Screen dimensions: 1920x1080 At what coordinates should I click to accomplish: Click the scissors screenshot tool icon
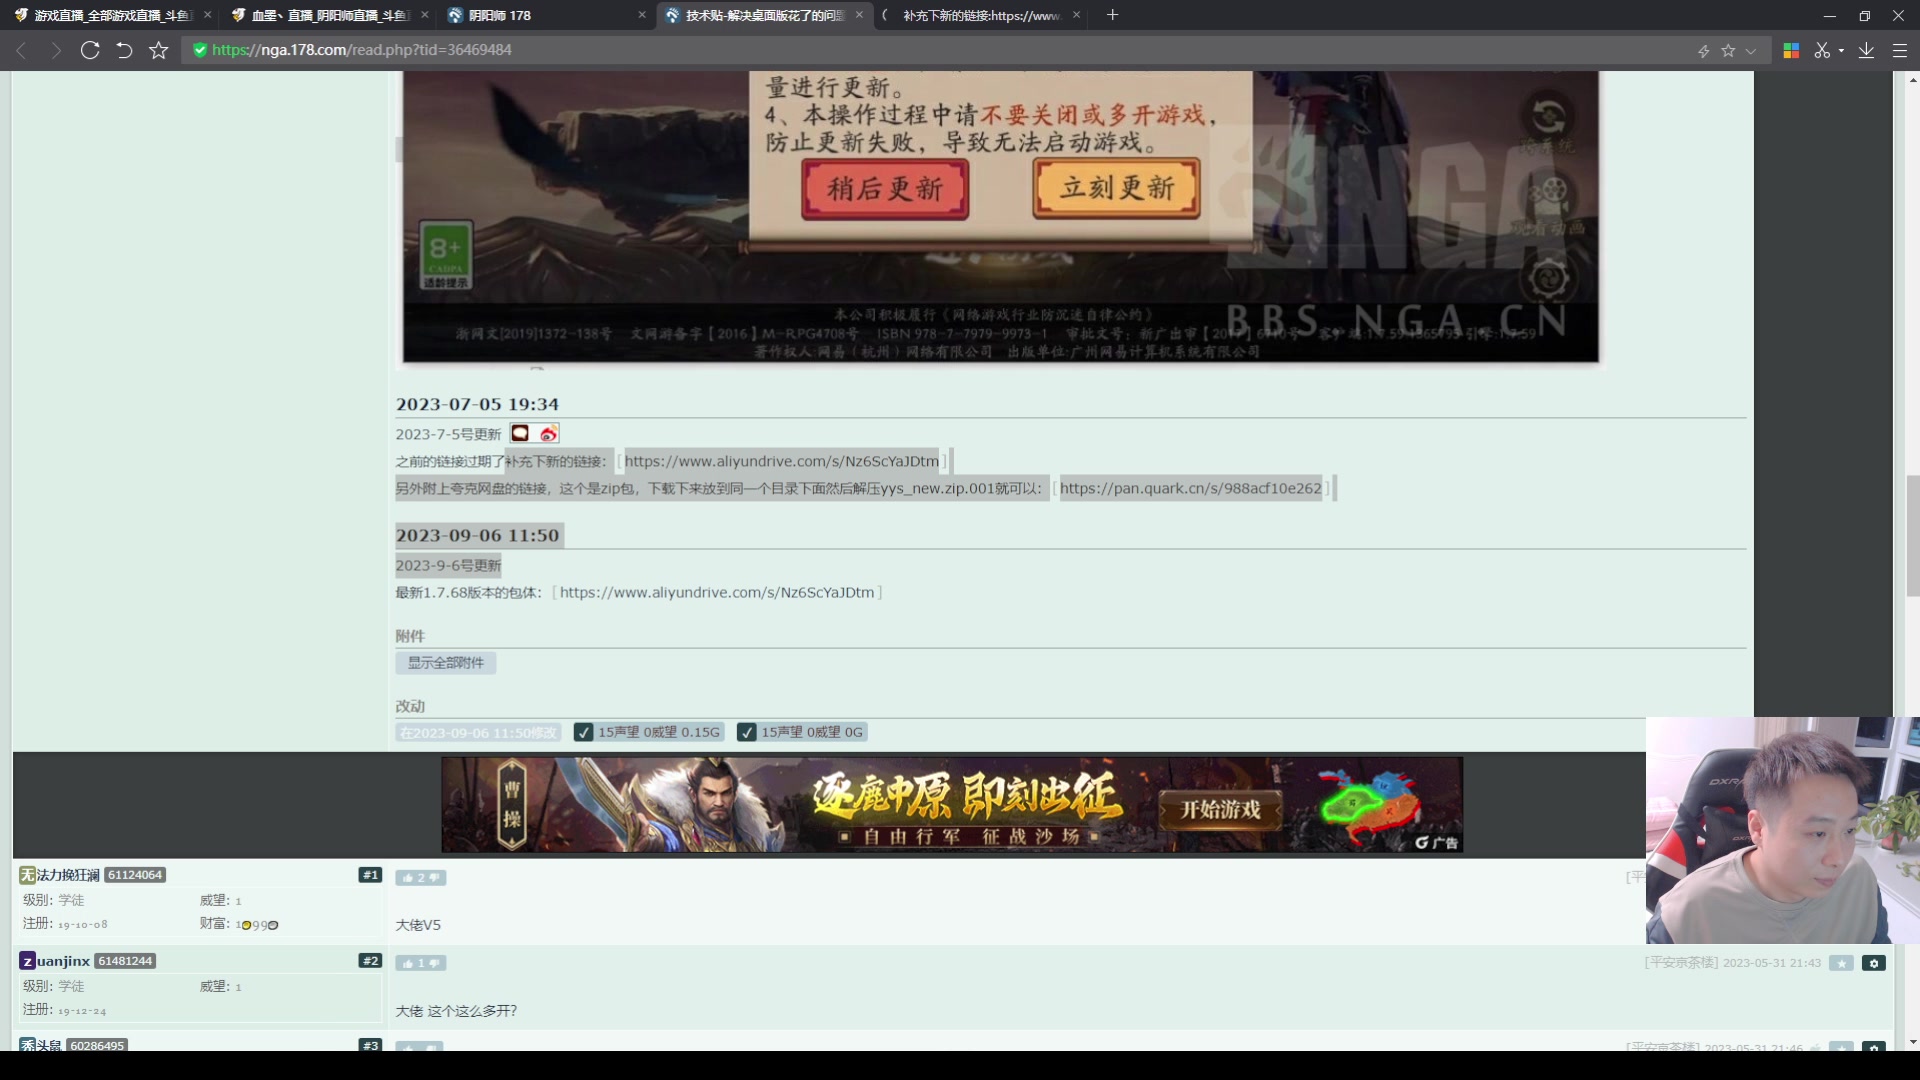pos(1822,50)
